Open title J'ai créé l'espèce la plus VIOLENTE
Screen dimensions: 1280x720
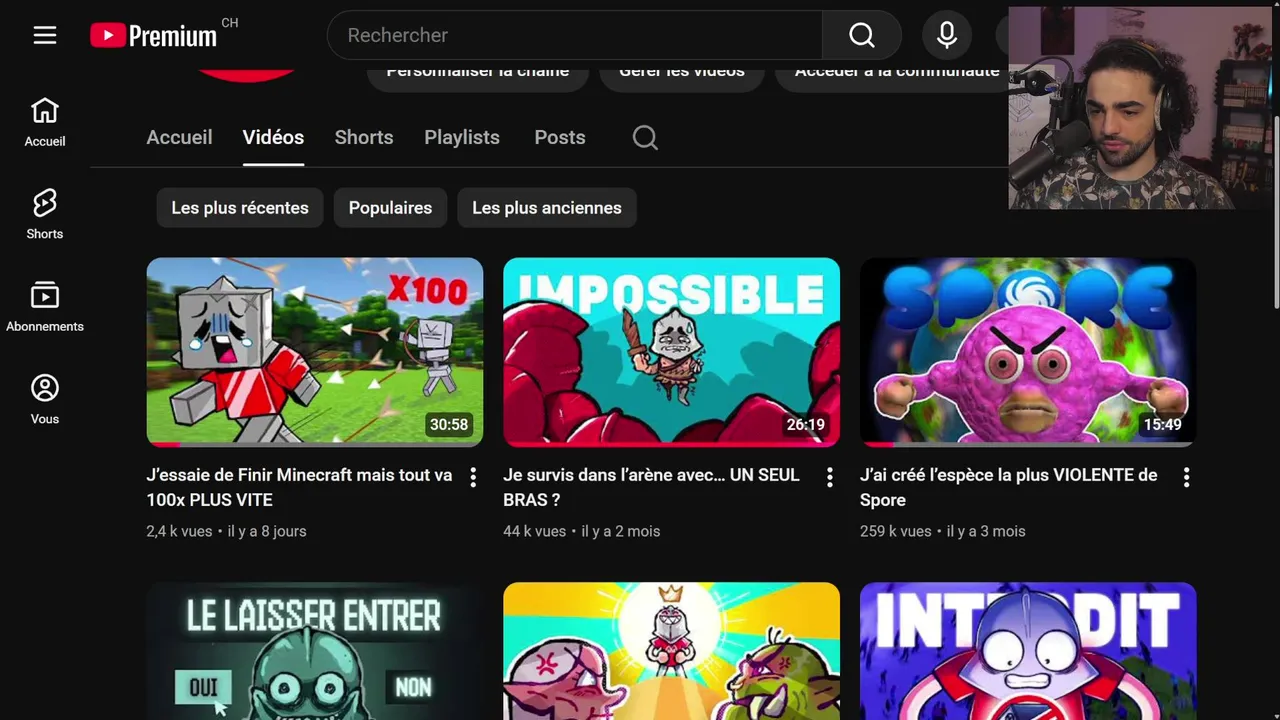[1009, 487]
